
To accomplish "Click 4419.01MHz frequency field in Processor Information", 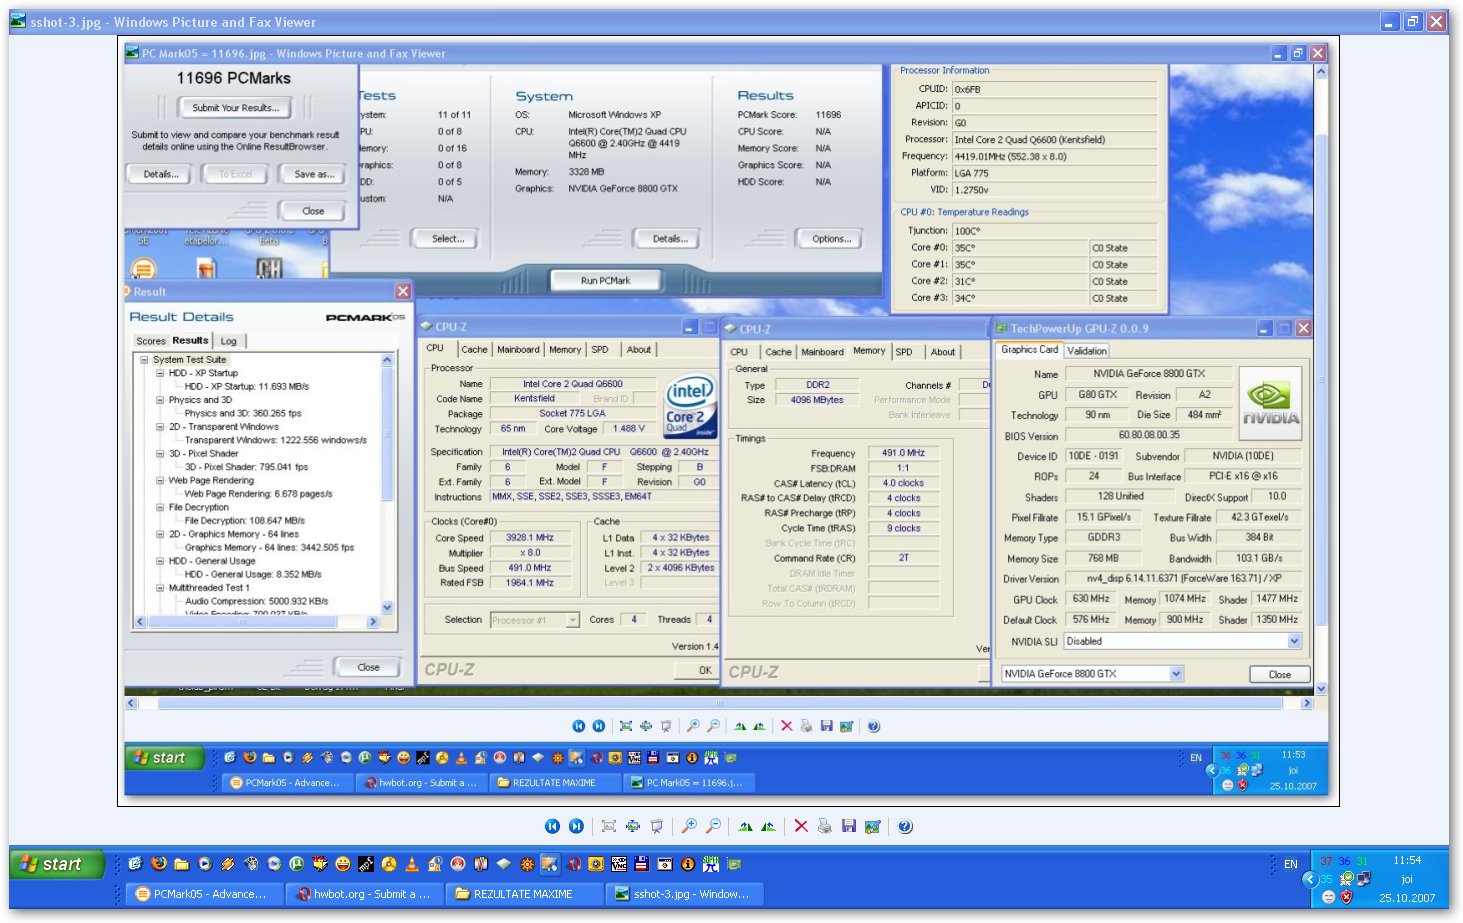I will click(x=1054, y=157).
